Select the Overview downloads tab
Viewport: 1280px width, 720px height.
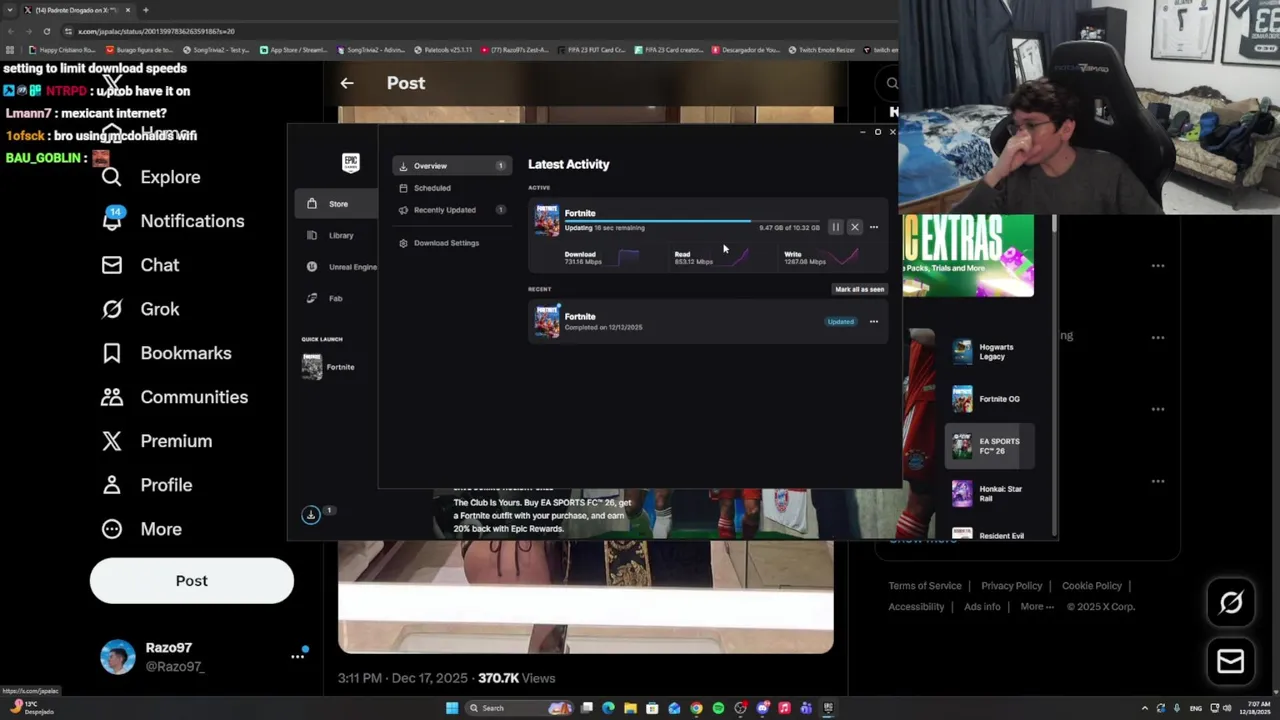click(452, 166)
